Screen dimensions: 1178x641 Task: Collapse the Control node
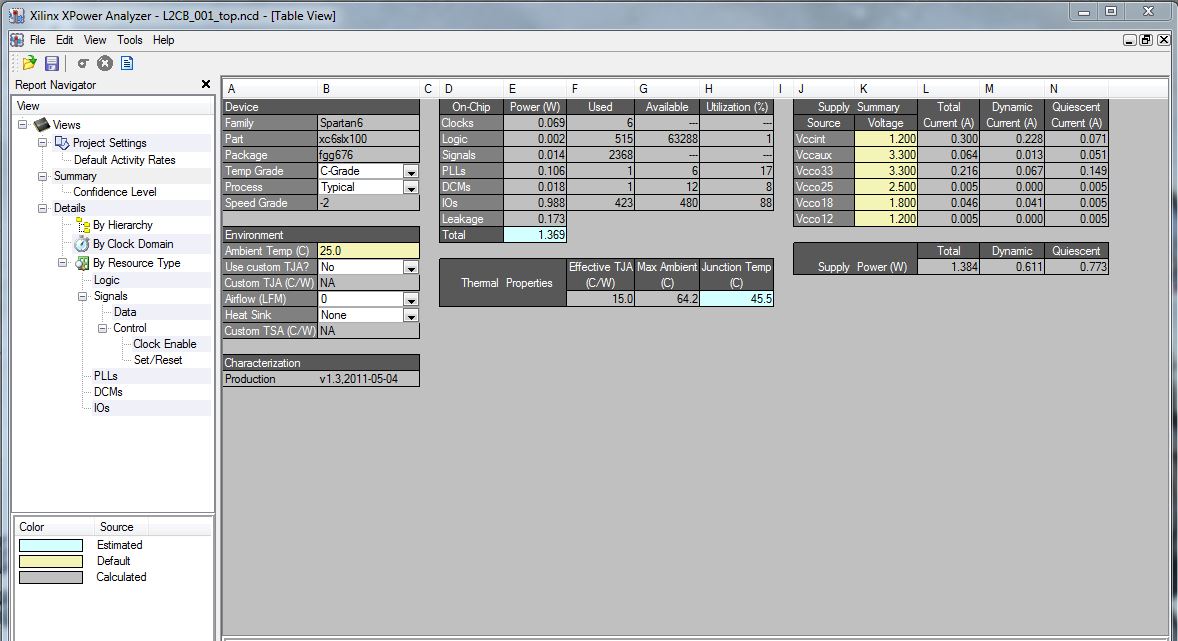(102, 328)
